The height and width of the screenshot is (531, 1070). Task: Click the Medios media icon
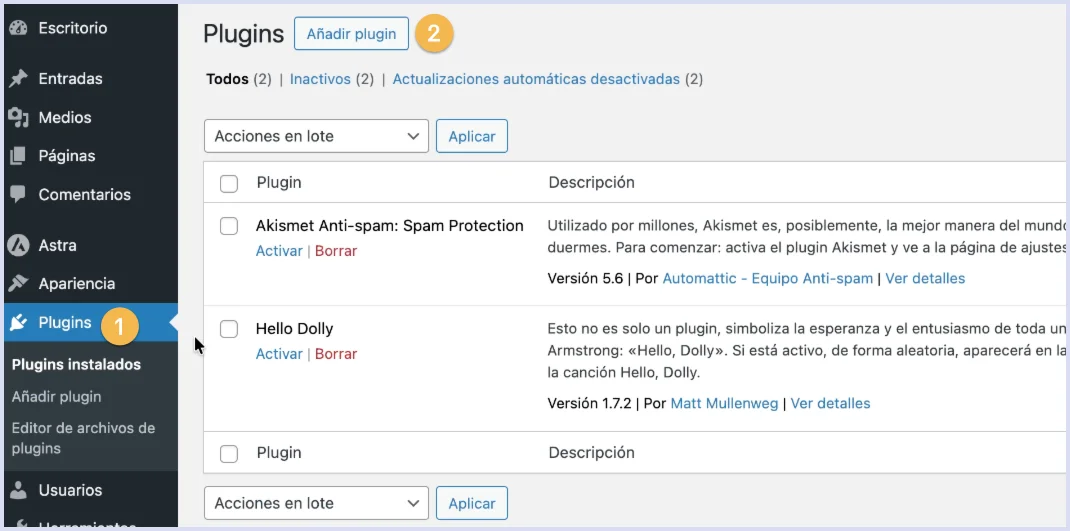[18, 117]
